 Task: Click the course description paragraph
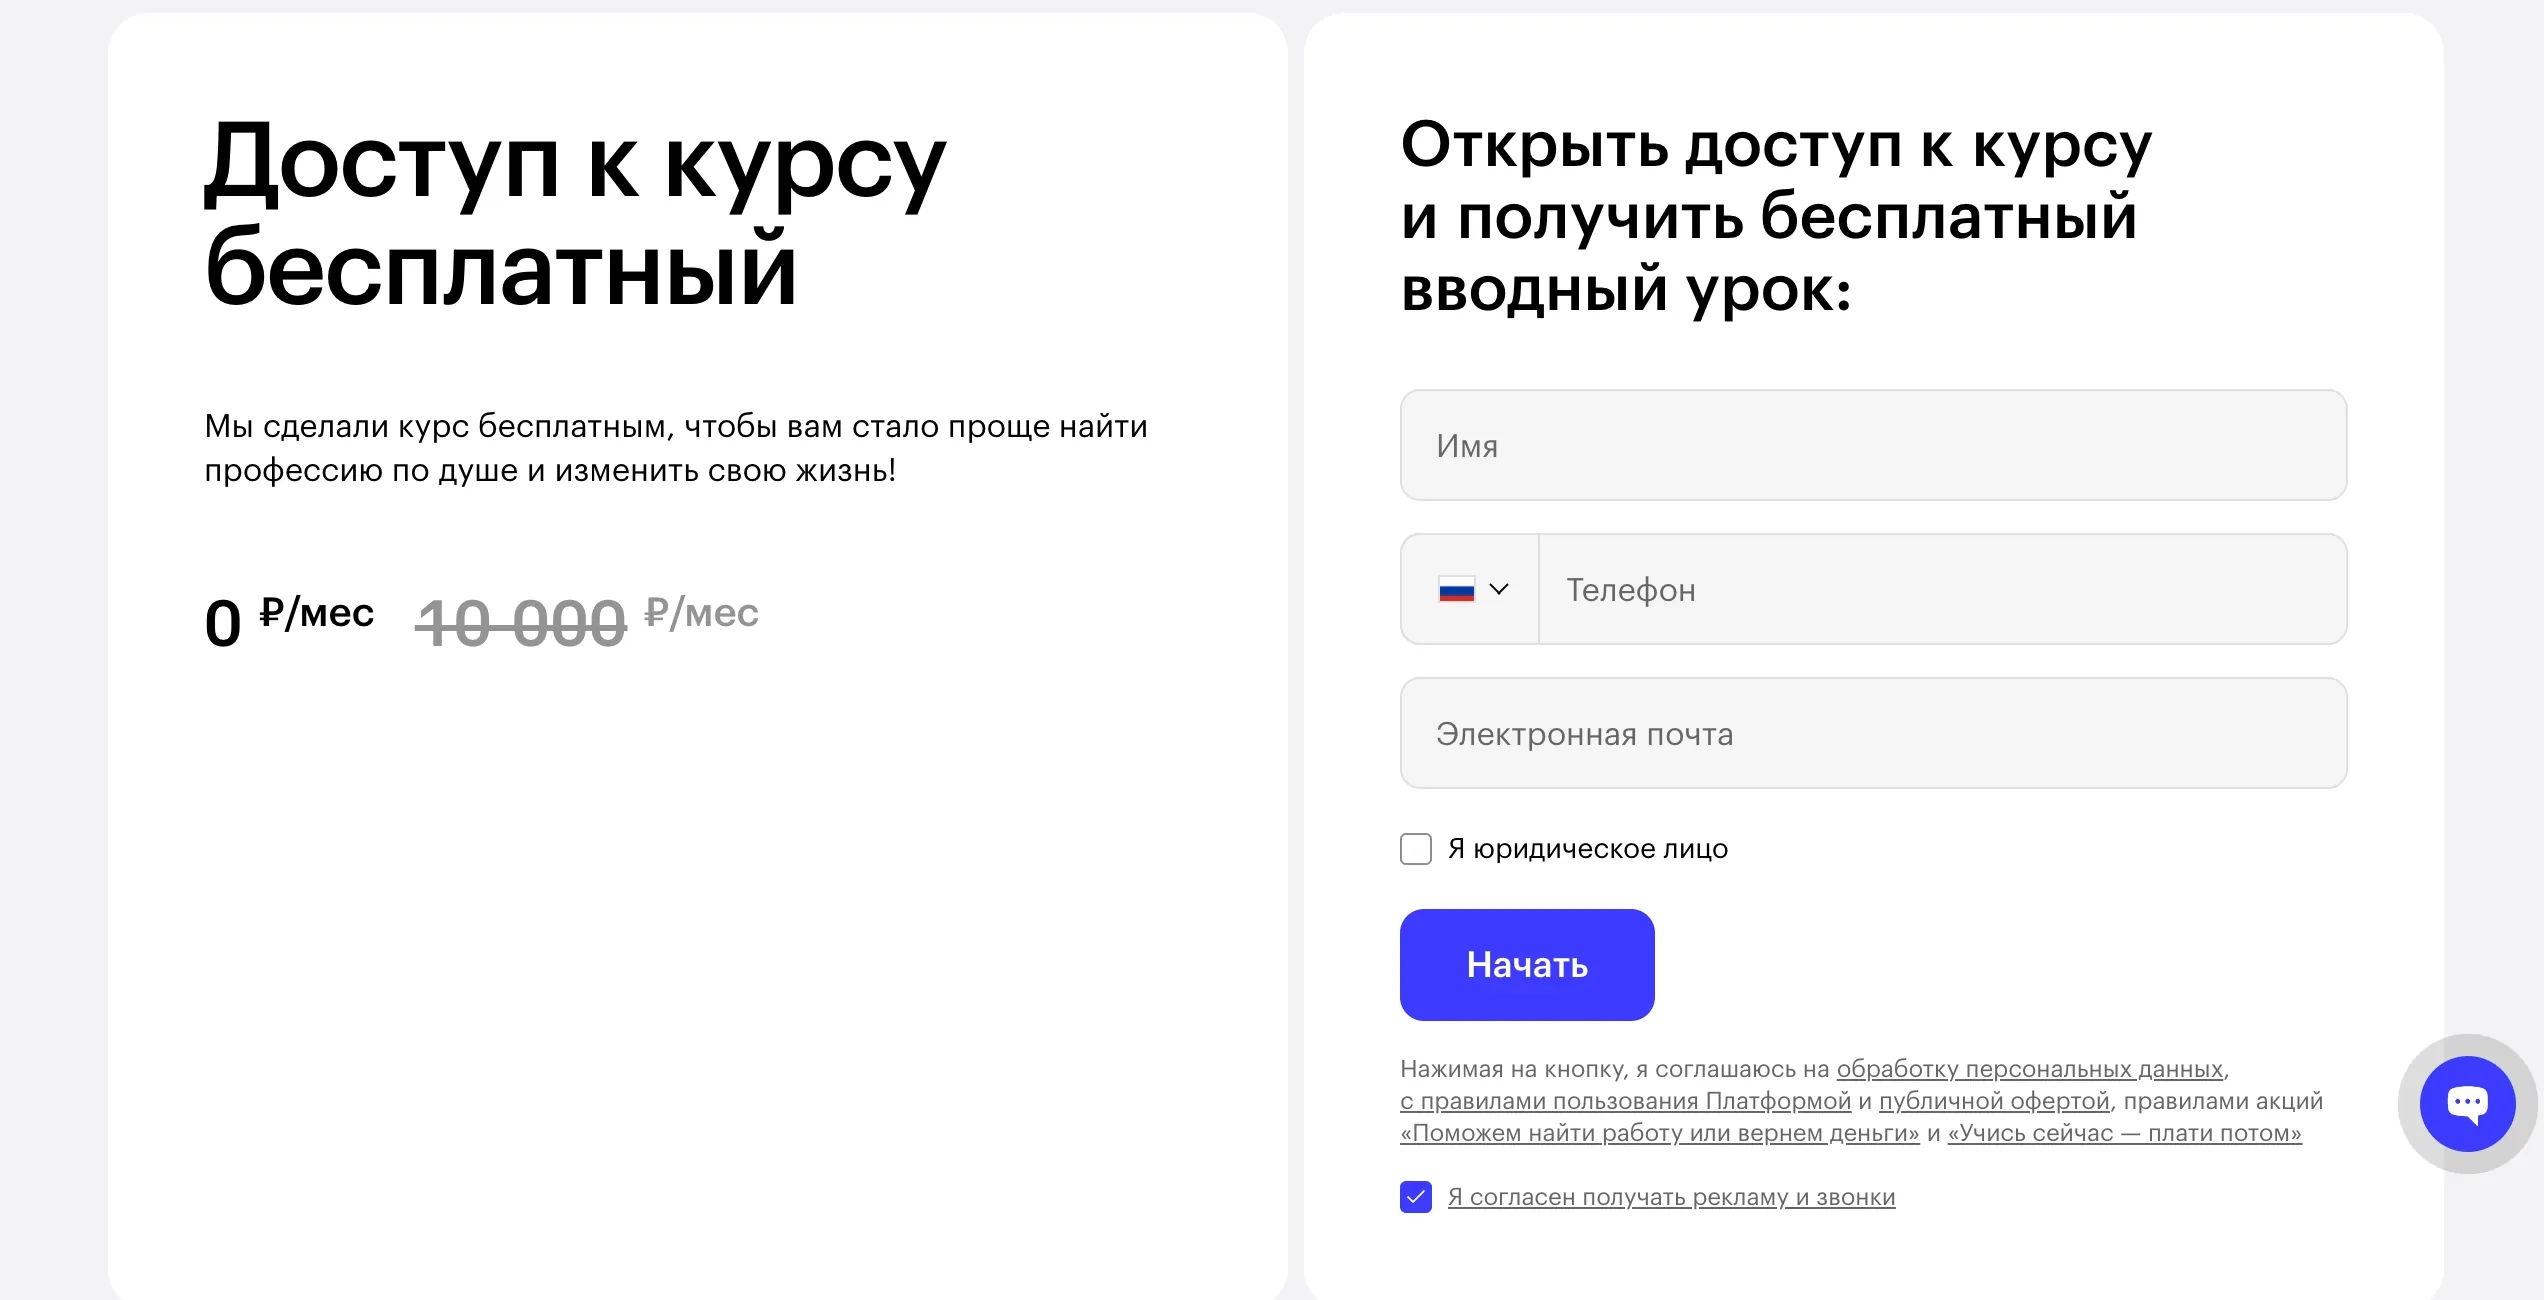(675, 448)
